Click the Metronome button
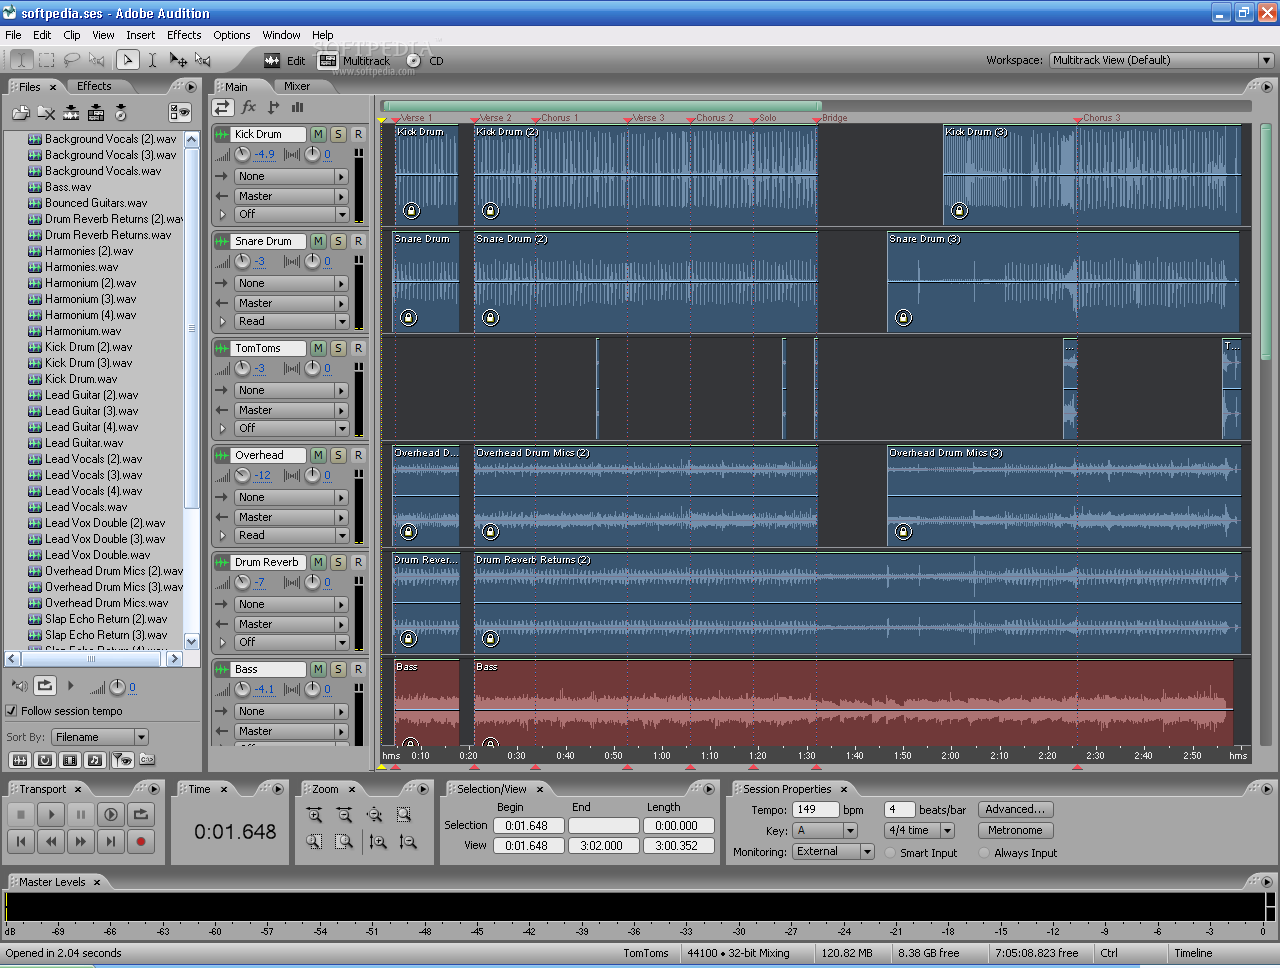The width and height of the screenshot is (1280, 968). click(x=1015, y=831)
